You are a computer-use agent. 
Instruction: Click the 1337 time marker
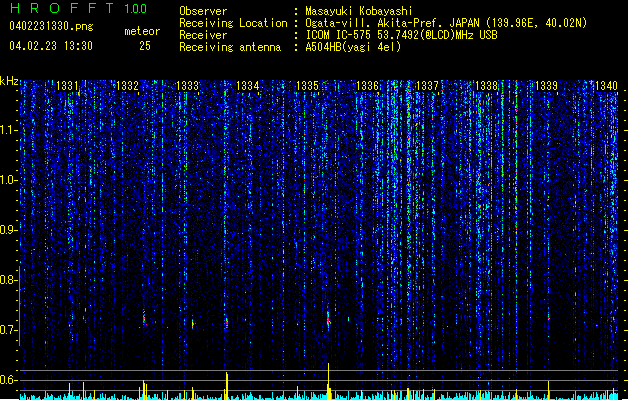click(428, 85)
